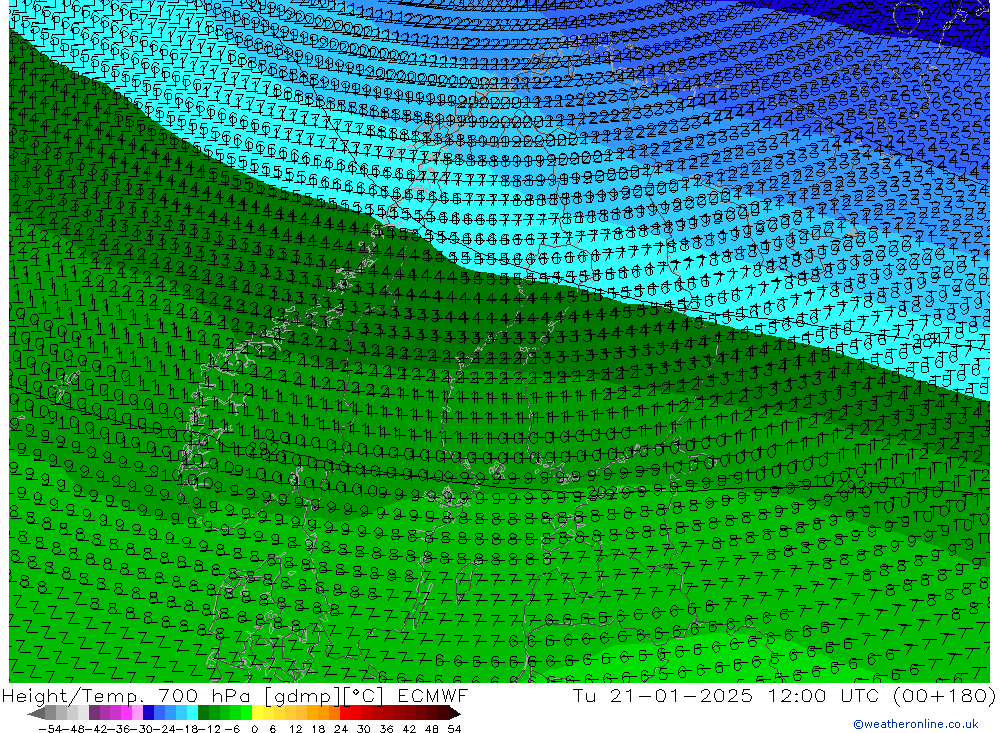Click the '[gdmp]' unit label
Screen dimensions: 1000x733
pos(303,696)
